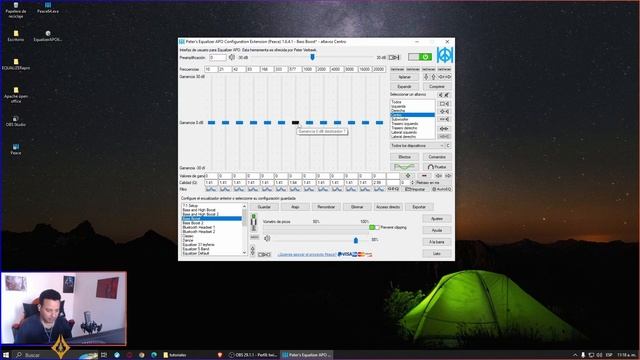The image size is (640, 360).
Task: Move the volume slider handle
Action: (356, 240)
